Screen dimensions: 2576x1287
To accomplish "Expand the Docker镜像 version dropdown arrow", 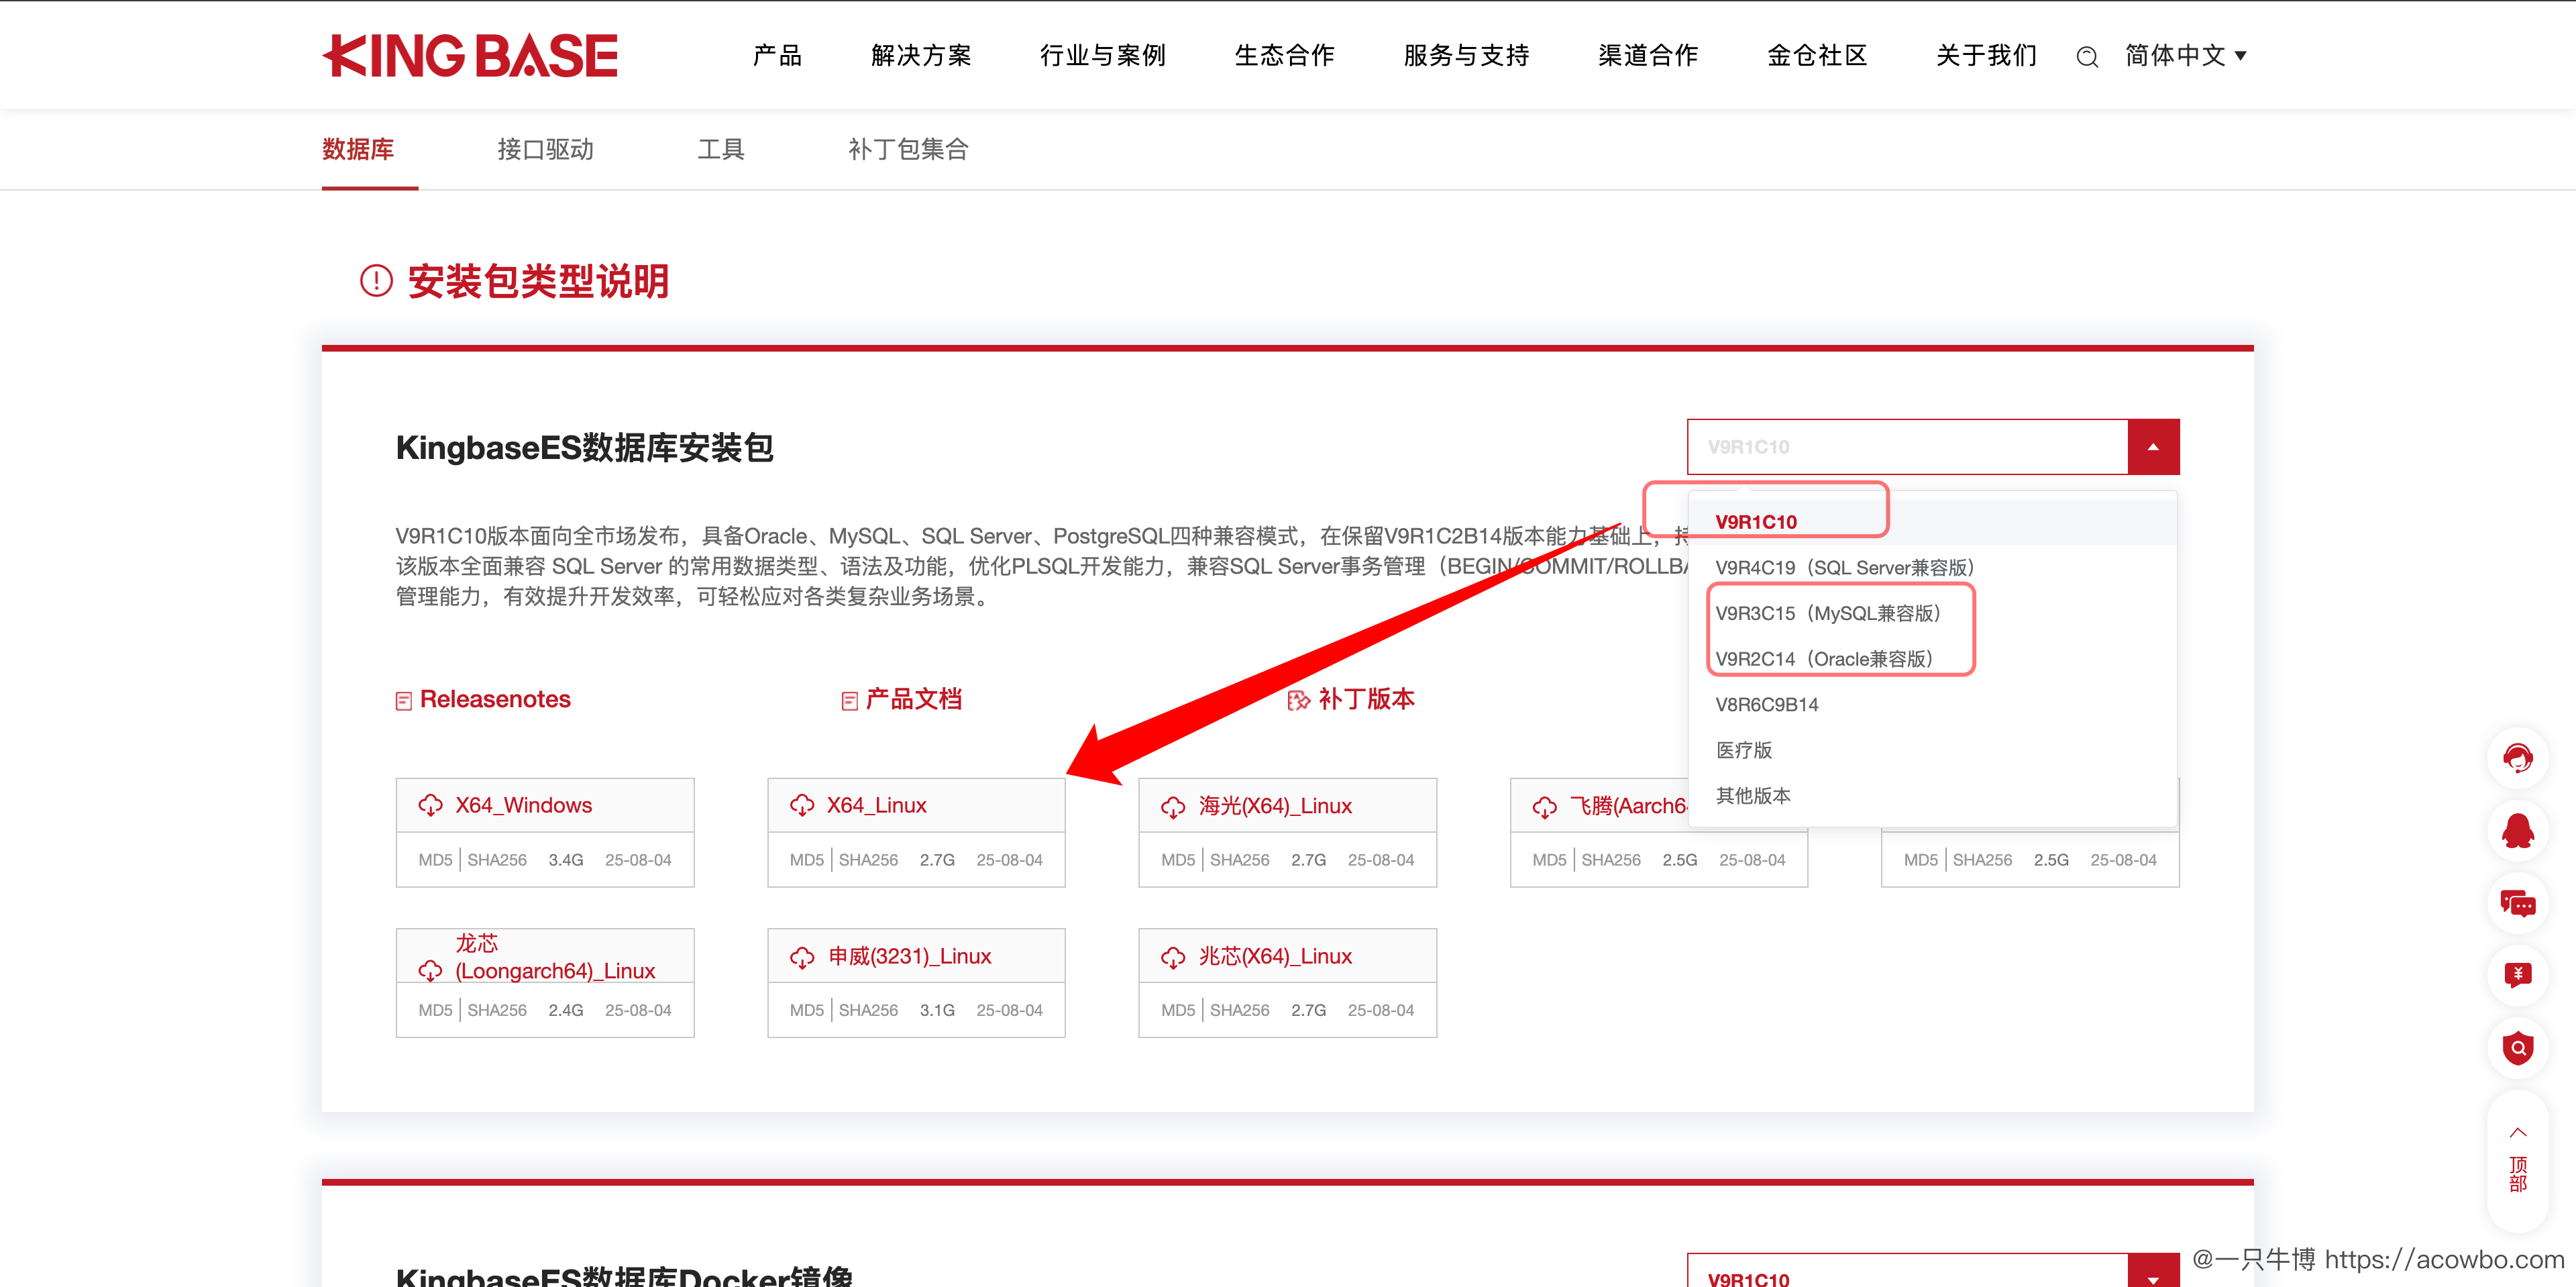I will [x=2153, y=1272].
